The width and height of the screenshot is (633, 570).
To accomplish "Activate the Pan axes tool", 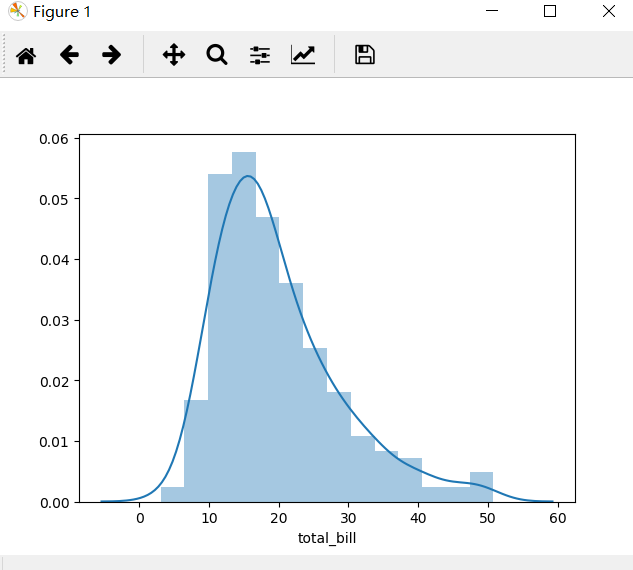I will click(174, 55).
